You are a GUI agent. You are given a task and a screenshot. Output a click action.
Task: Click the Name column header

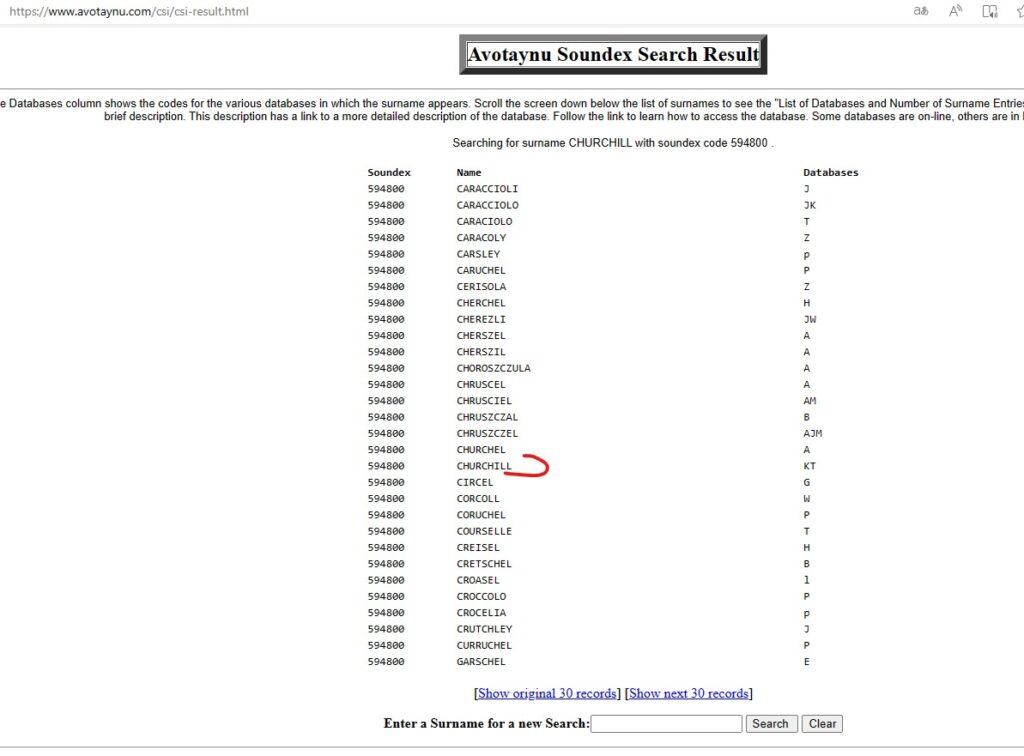[x=469, y=172]
